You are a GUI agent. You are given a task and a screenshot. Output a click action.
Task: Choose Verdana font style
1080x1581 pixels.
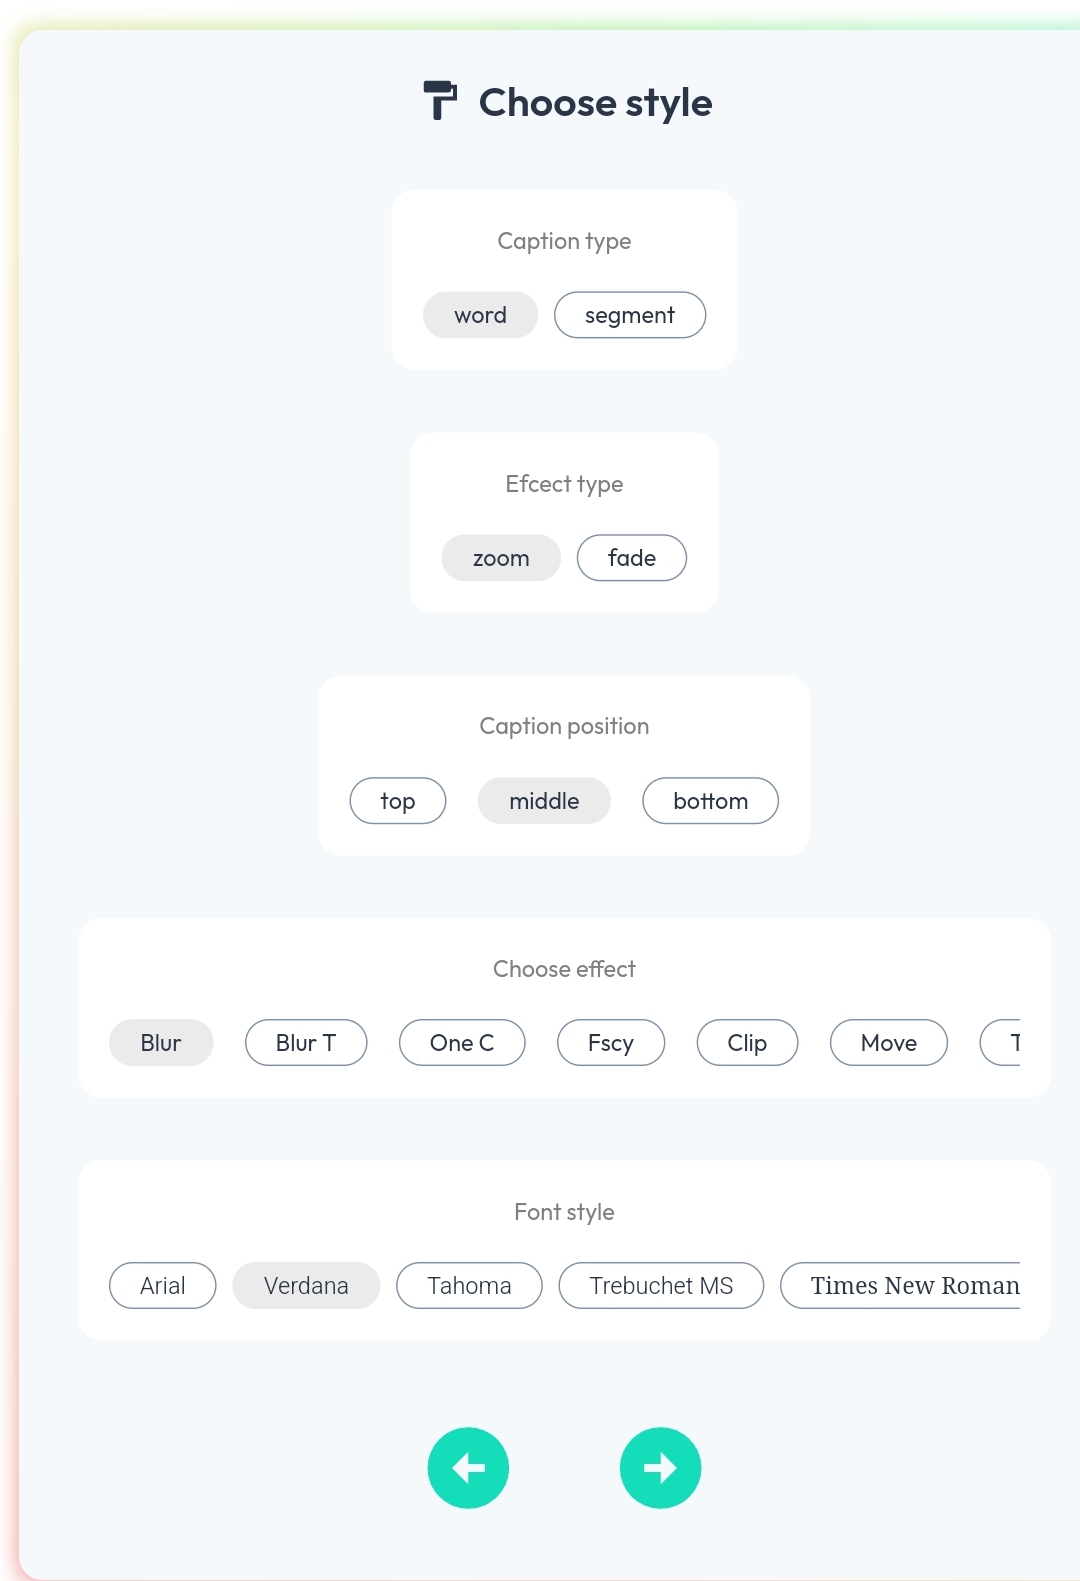[x=306, y=1286]
